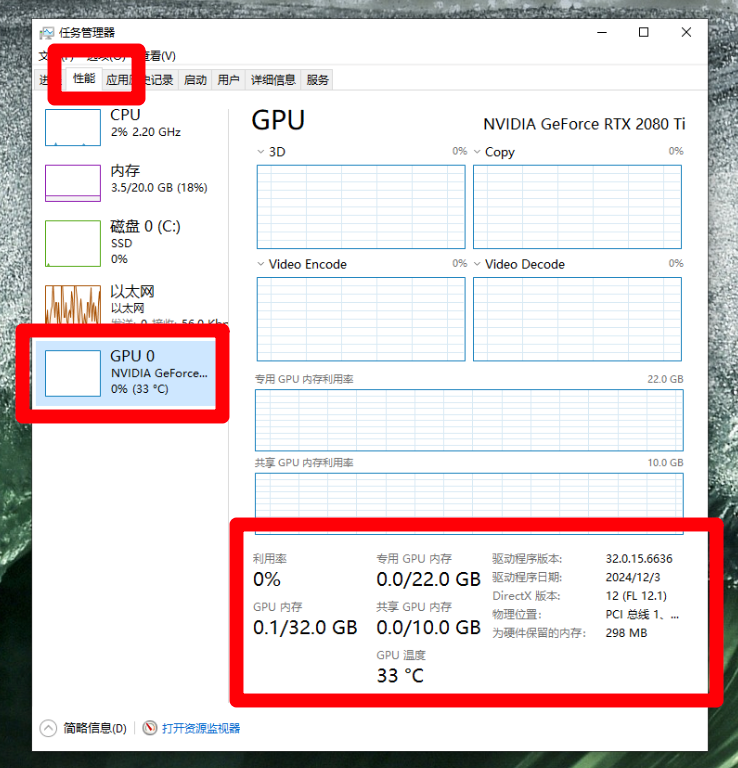The height and width of the screenshot is (768, 738).
Task: Select the 磁盘 0 (C:) graph thumbnail
Action: pyautogui.click(x=73, y=243)
